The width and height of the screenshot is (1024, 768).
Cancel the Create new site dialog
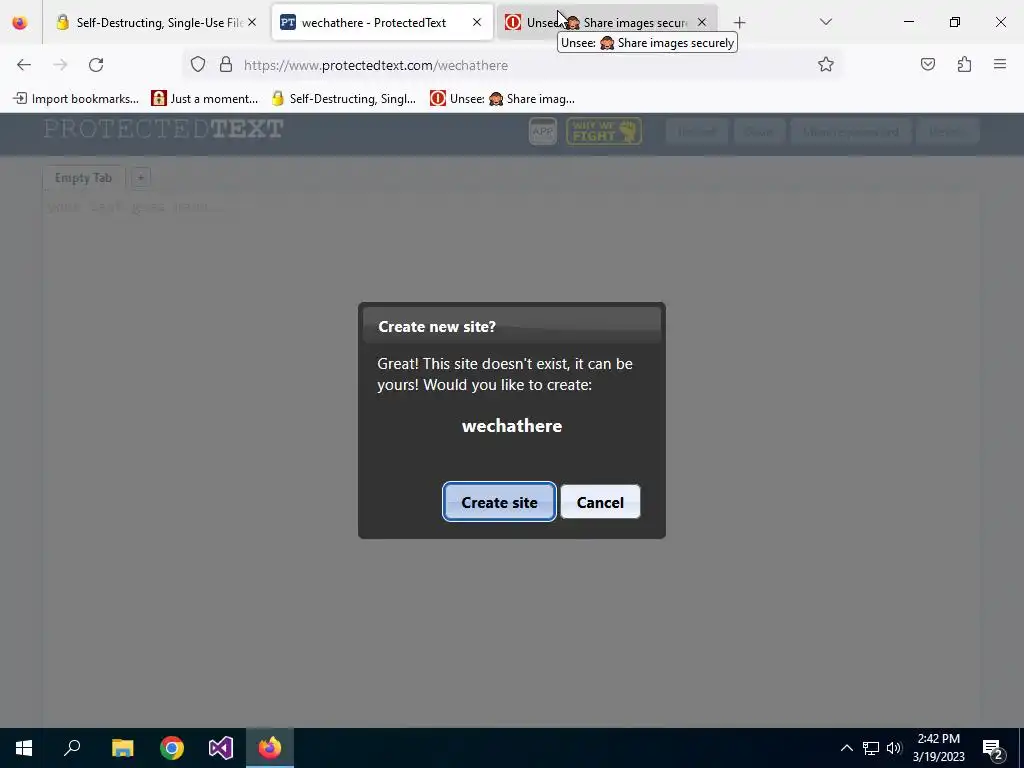point(600,502)
